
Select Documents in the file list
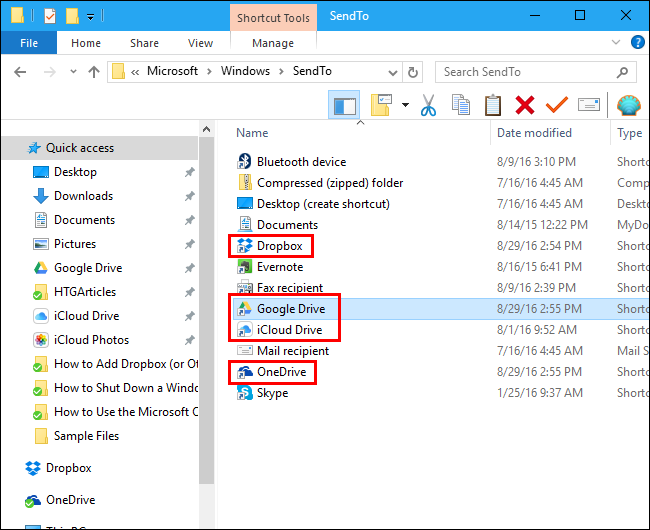[277, 225]
